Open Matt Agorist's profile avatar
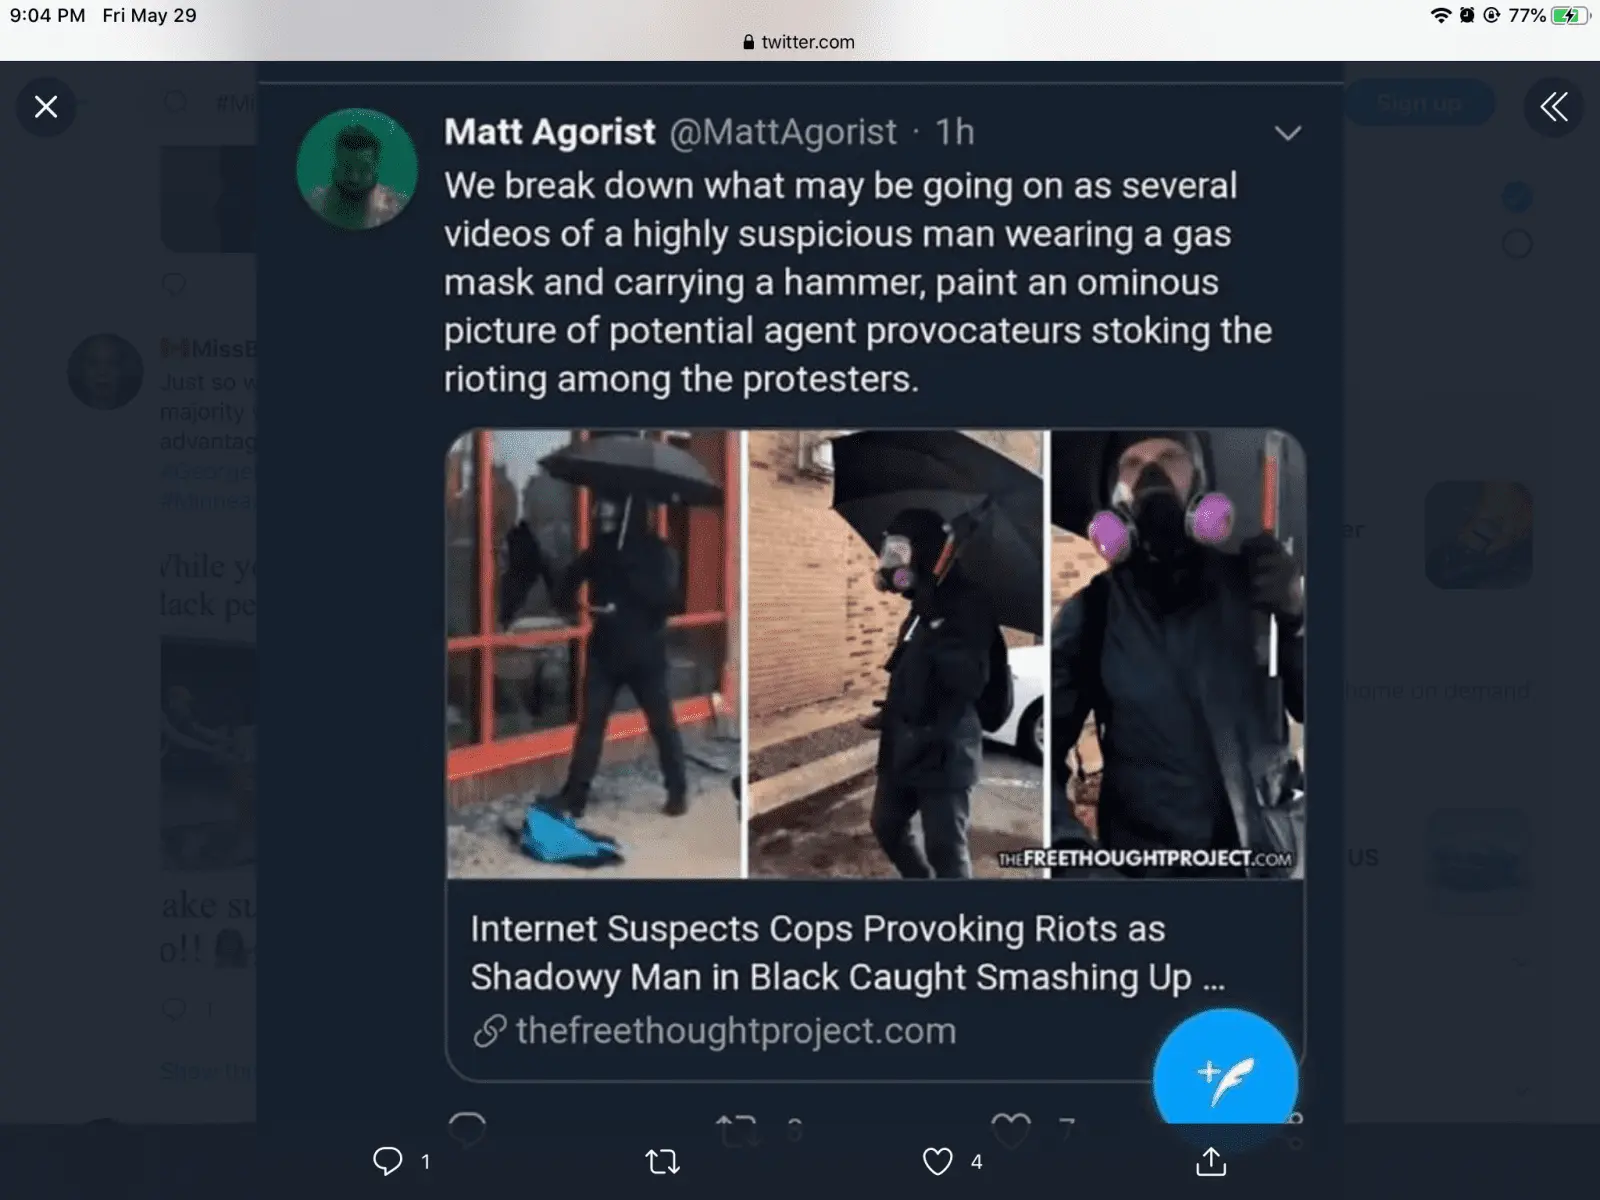 pyautogui.click(x=357, y=168)
